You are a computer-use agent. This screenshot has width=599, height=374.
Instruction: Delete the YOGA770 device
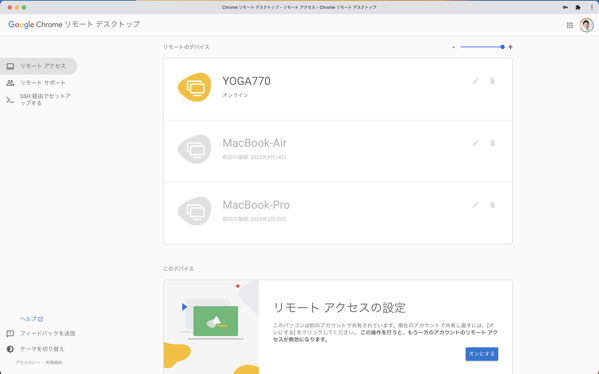(x=492, y=81)
